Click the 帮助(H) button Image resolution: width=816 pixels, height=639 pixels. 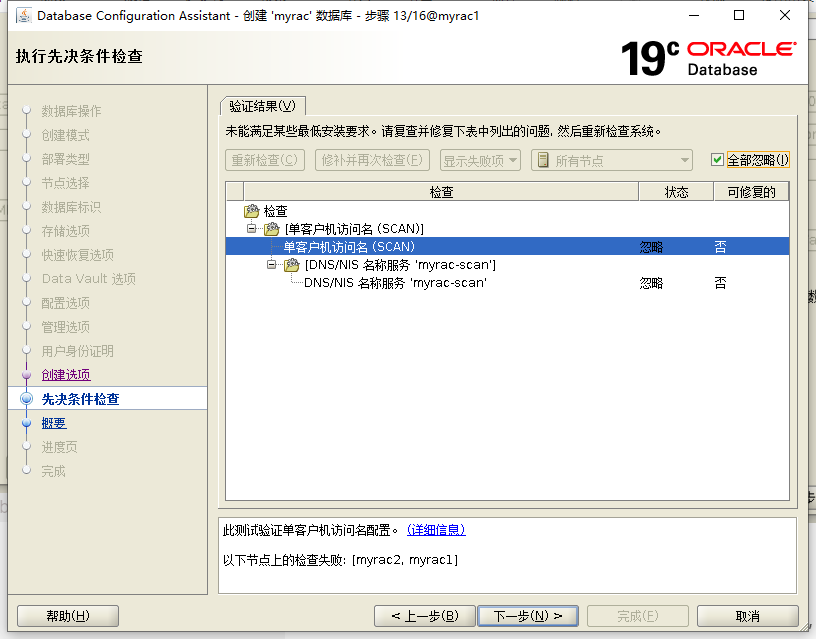68,616
